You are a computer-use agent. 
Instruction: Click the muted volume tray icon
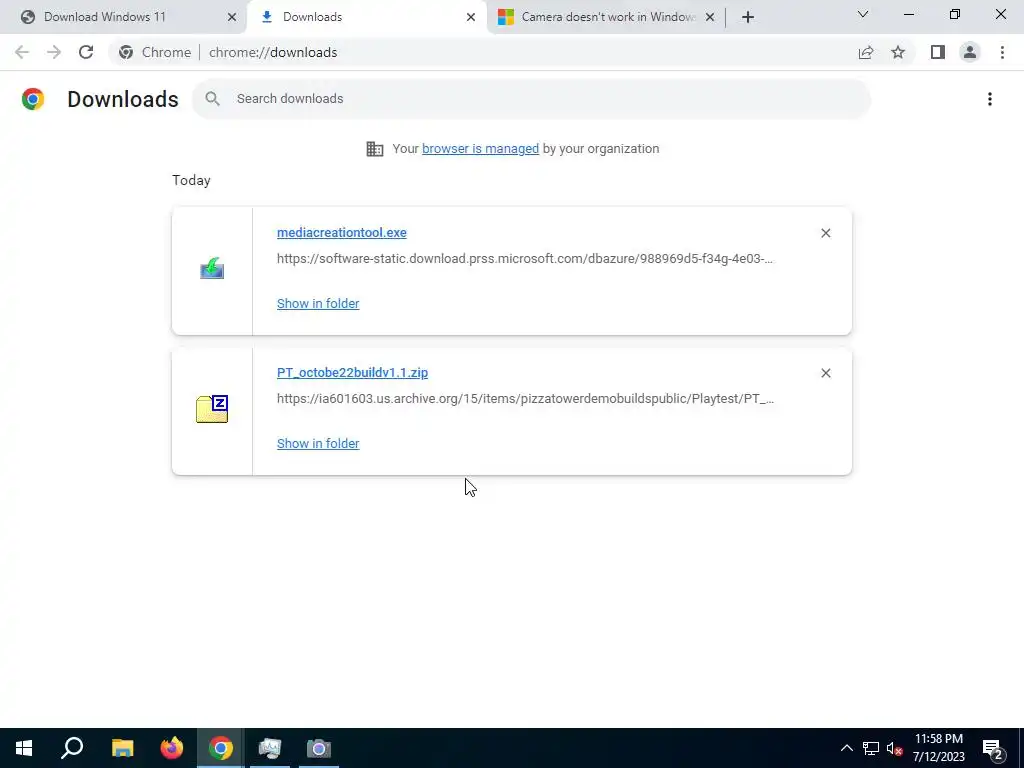pos(894,748)
